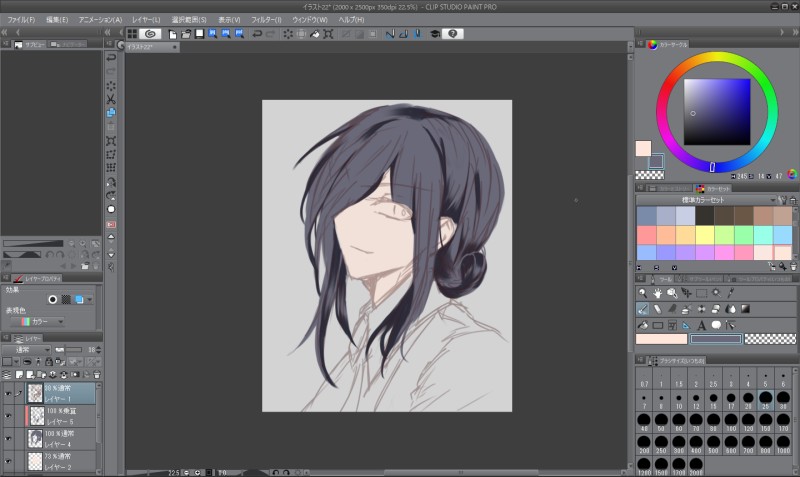Hide レイヤー 1 using its eye icon

8,393
